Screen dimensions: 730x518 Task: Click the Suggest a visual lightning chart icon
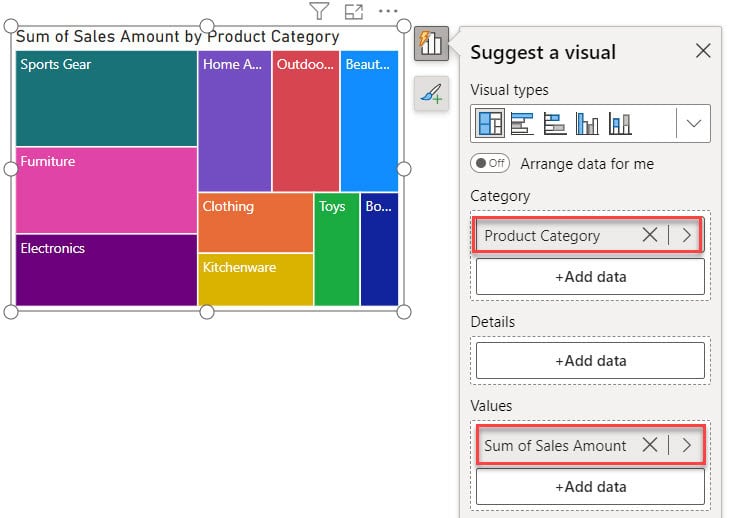[x=431, y=44]
